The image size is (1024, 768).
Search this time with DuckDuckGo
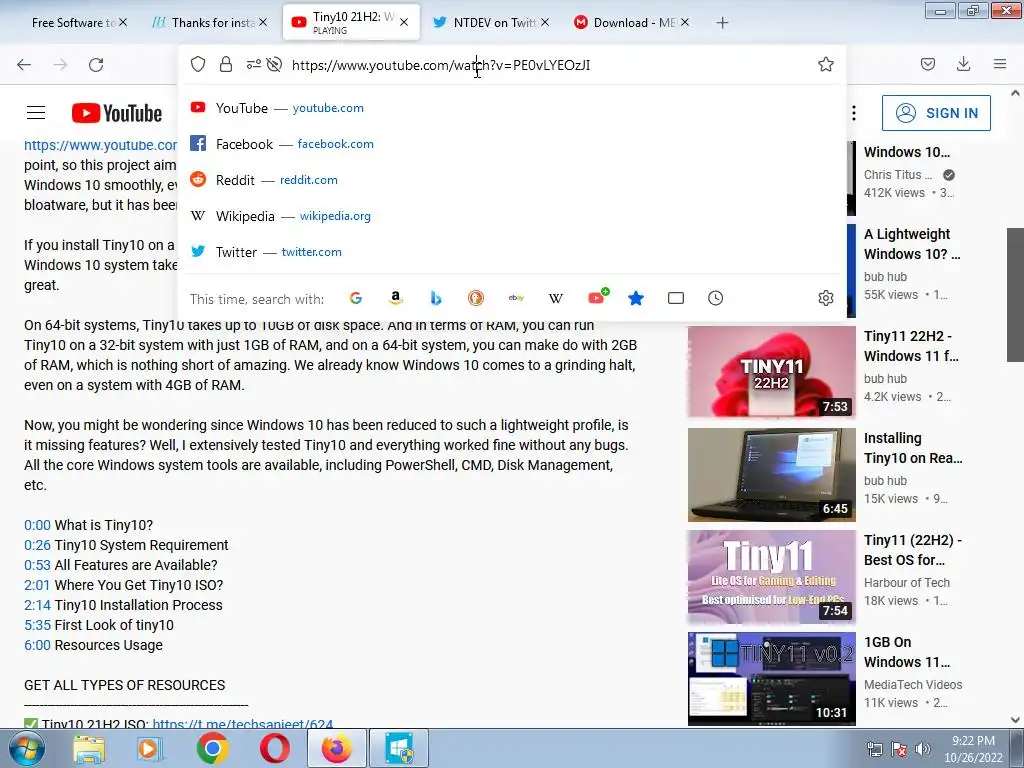tap(476, 298)
